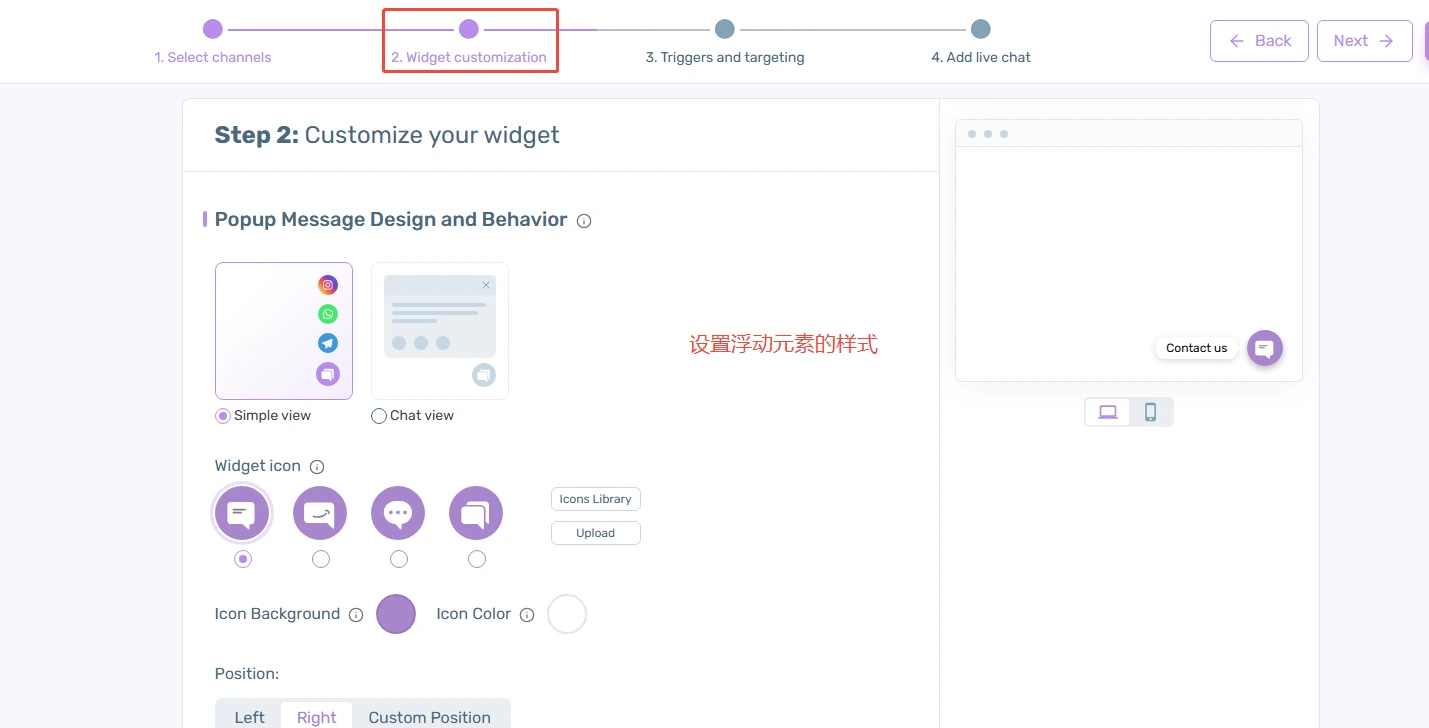Switch preview to mobile view
This screenshot has width=1429, height=728.
[x=1151, y=411]
